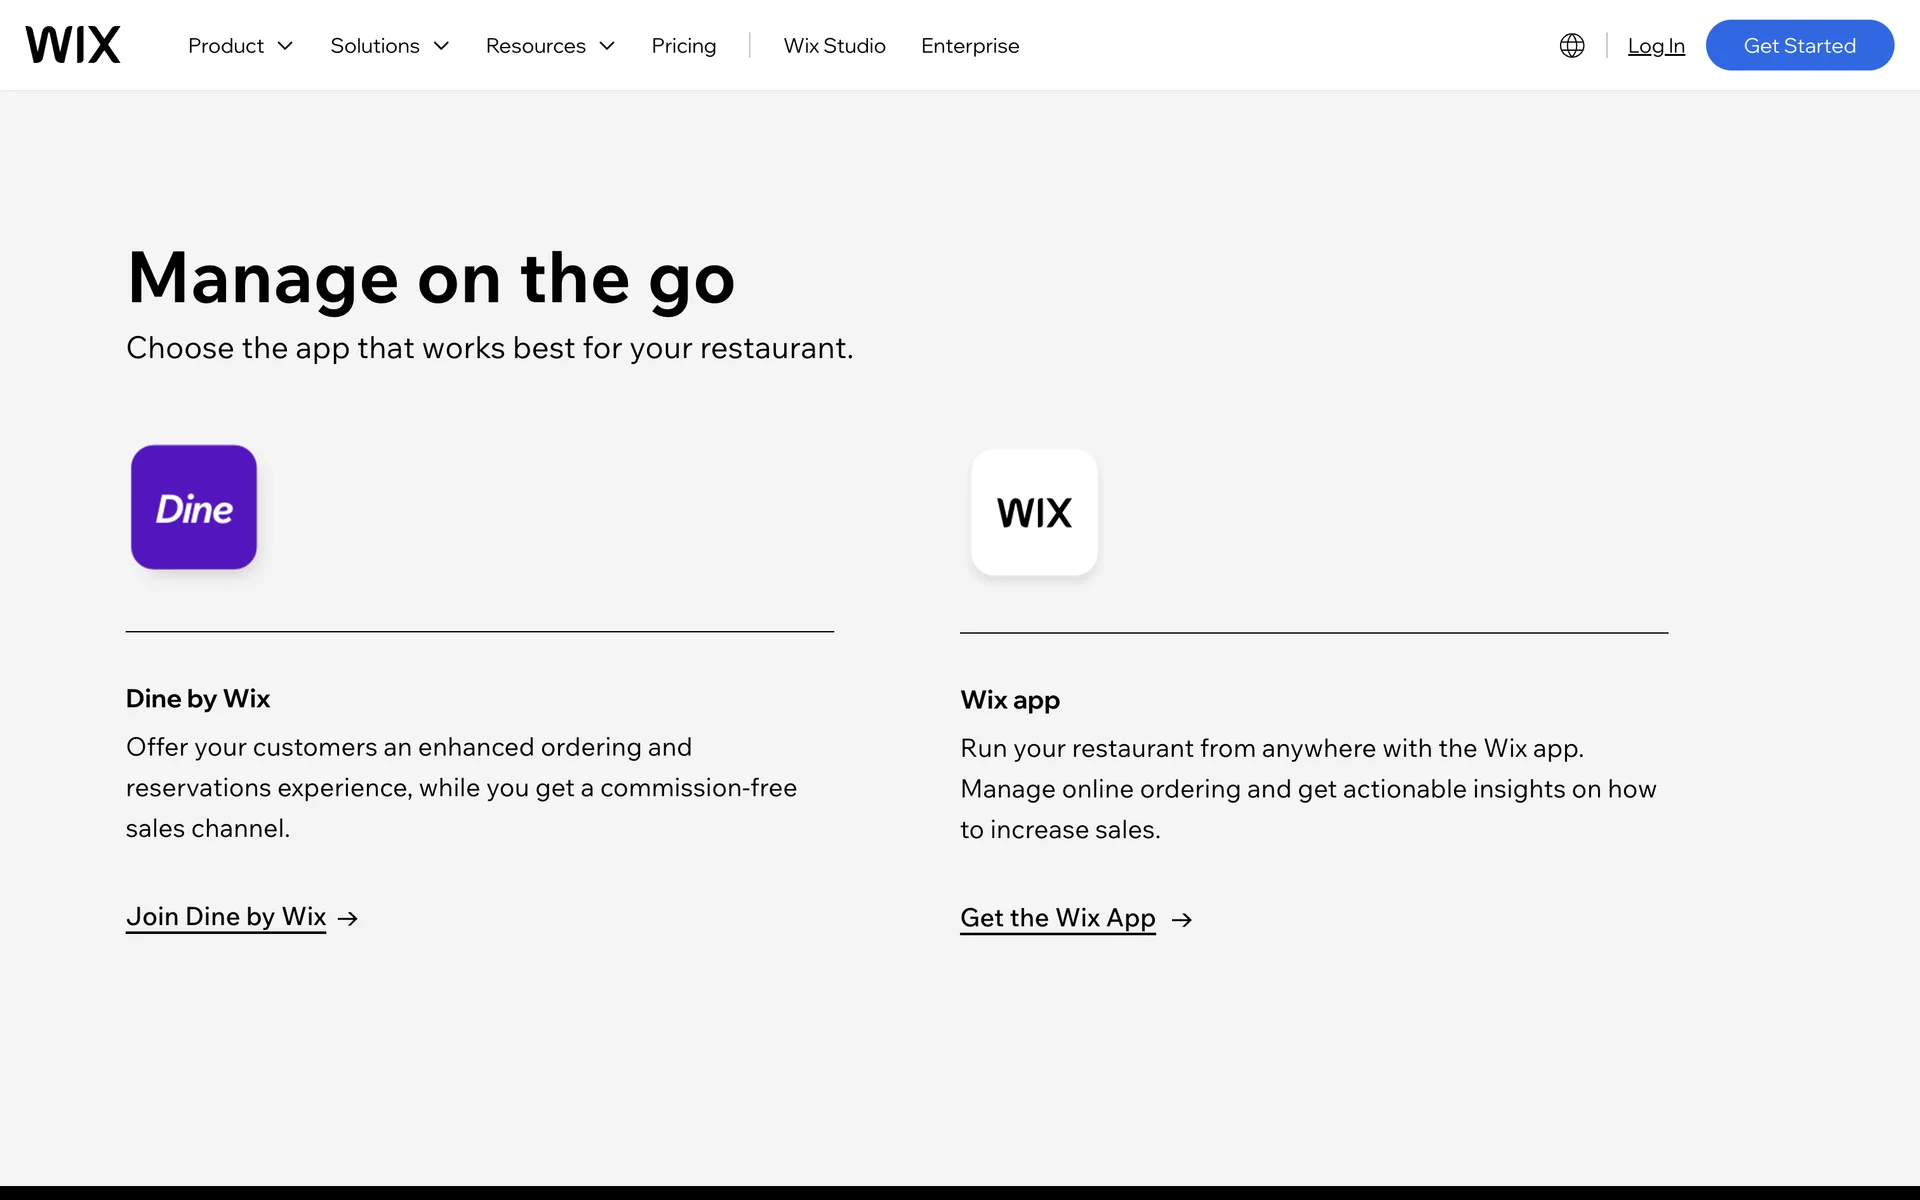Click the Log In link

(x=1656, y=46)
